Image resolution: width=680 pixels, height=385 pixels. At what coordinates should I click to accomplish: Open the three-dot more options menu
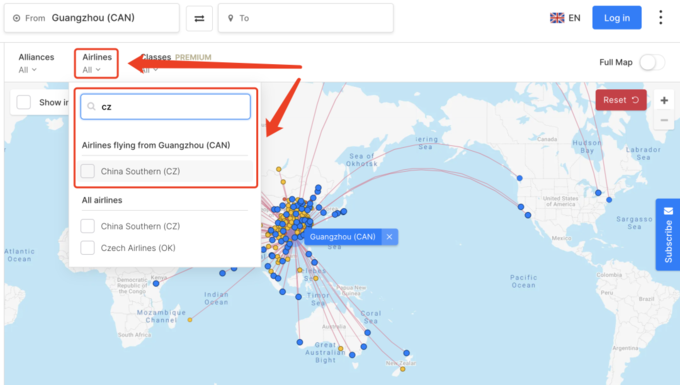[660, 18]
